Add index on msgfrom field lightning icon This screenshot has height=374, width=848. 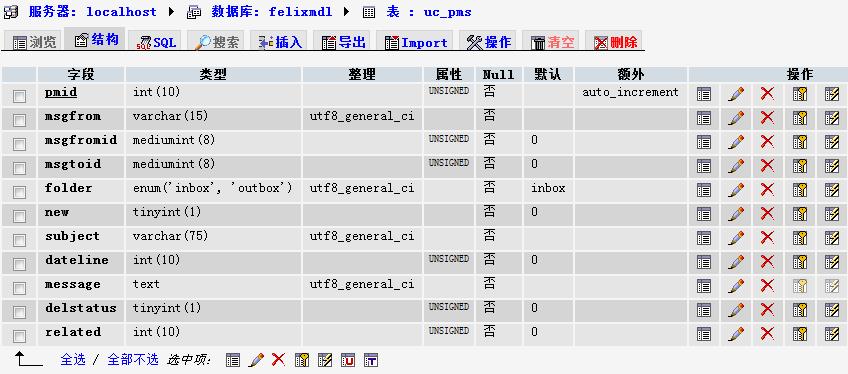coord(832,118)
